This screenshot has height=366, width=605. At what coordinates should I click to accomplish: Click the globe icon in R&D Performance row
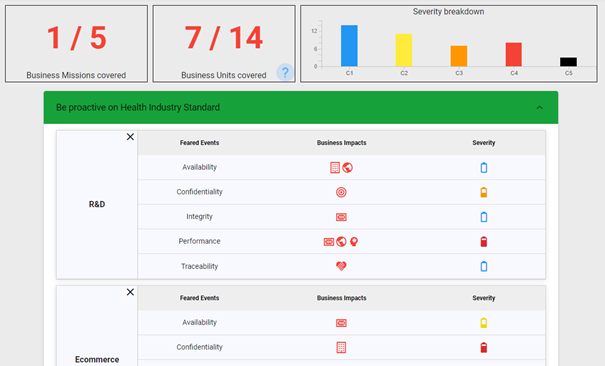[341, 242]
